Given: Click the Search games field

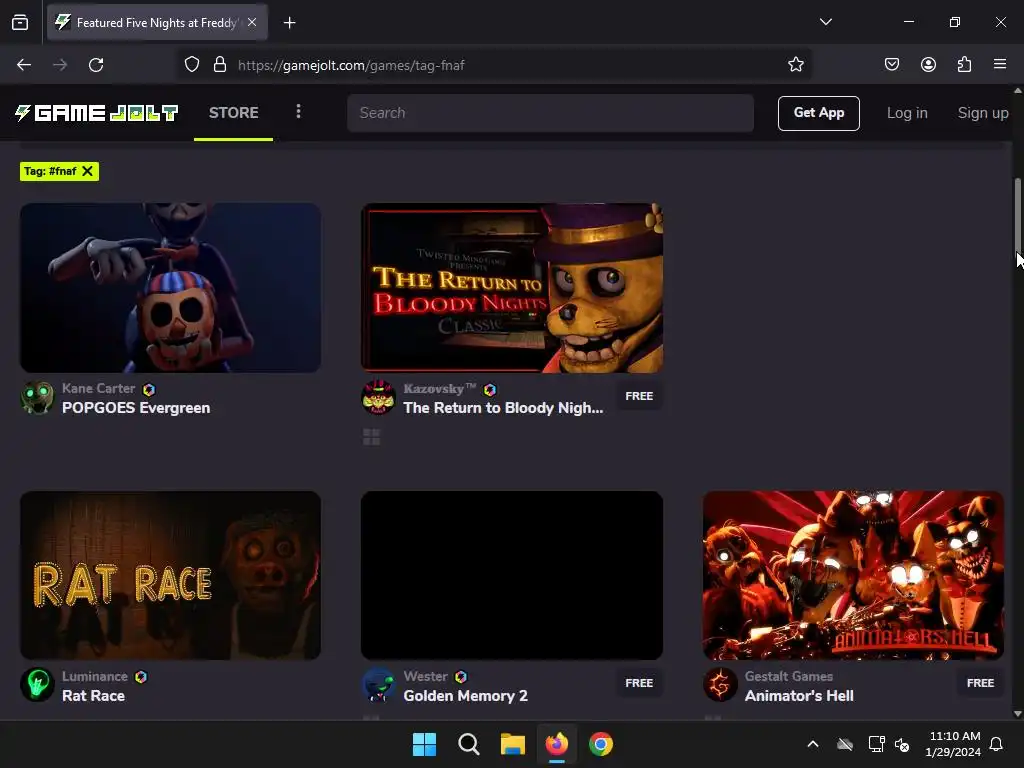Looking at the screenshot, I should pyautogui.click(x=551, y=113).
